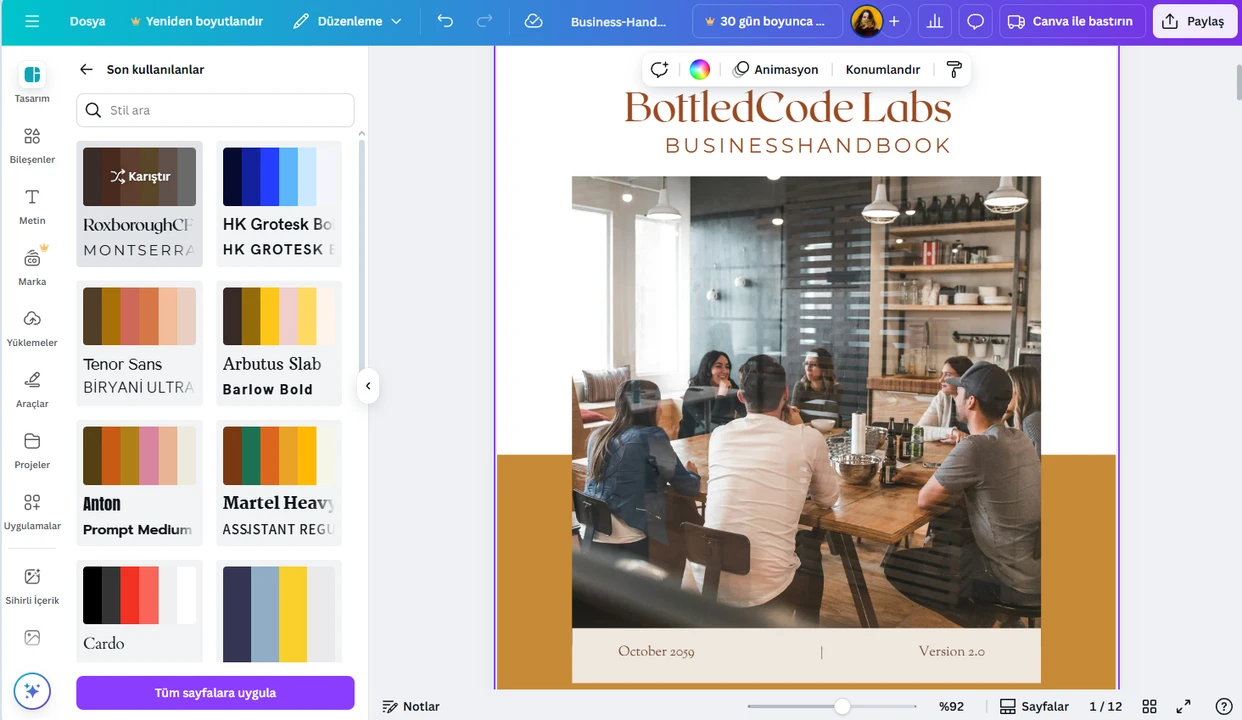Image resolution: width=1242 pixels, height=720 pixels.
Task: Open the %92 zoom level menu
Action: coord(951,706)
